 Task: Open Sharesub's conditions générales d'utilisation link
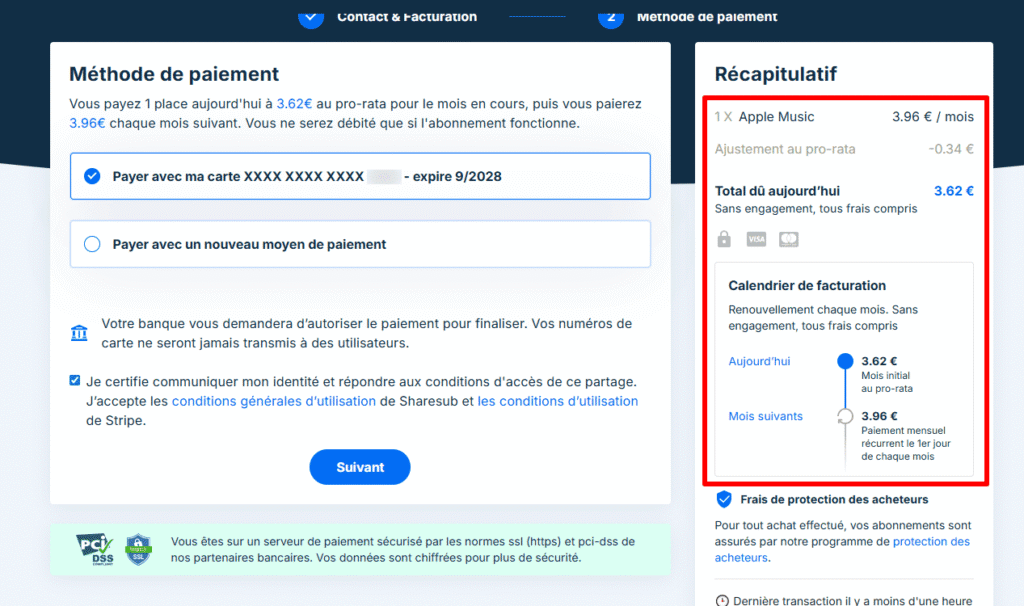click(x=273, y=401)
